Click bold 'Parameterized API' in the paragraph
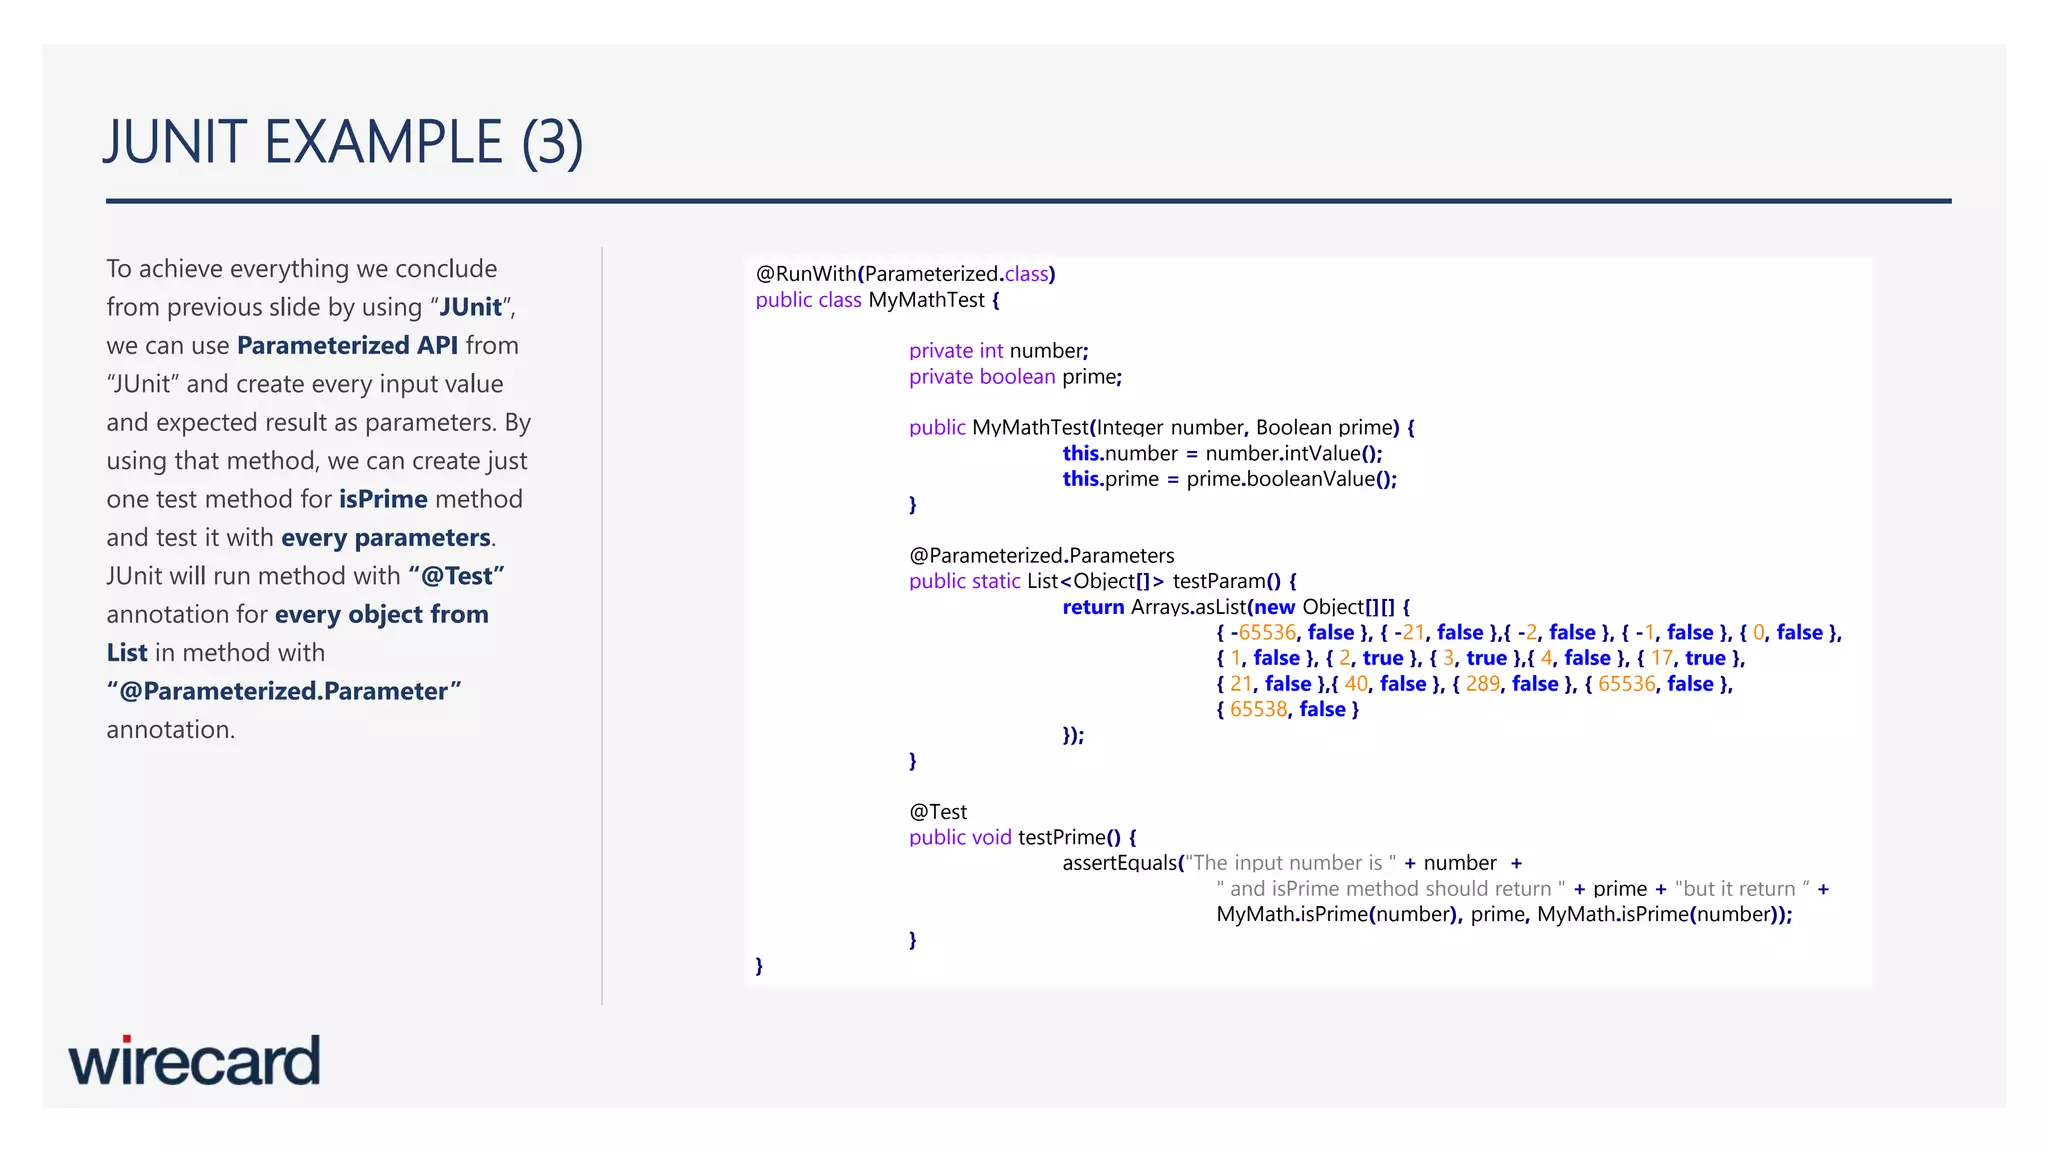 tap(347, 345)
